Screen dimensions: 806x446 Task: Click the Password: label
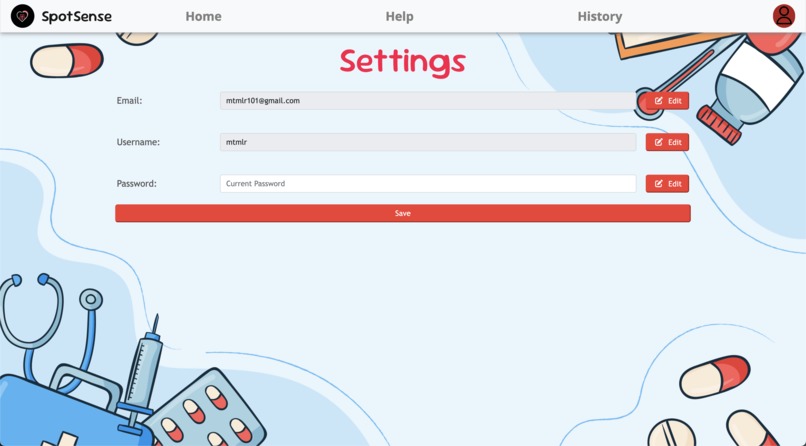click(136, 183)
